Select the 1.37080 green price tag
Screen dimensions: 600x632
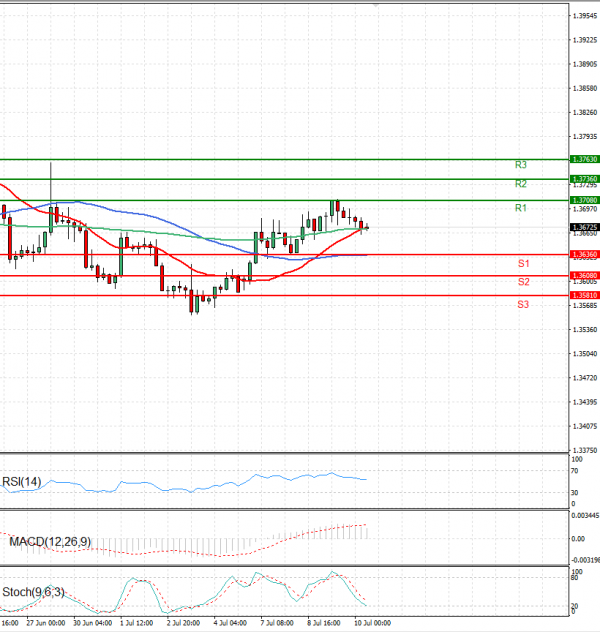coord(585,200)
